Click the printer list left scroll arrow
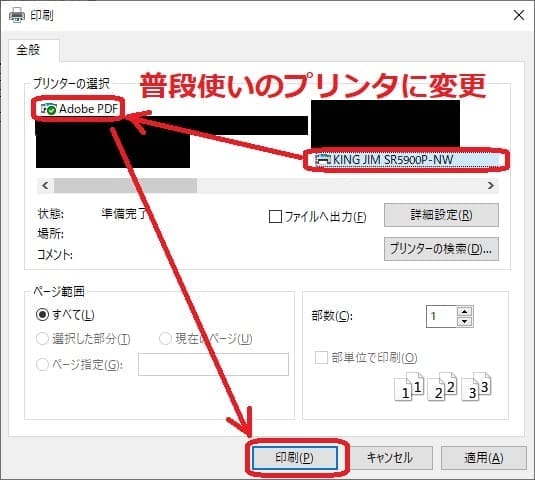 pos(45,186)
